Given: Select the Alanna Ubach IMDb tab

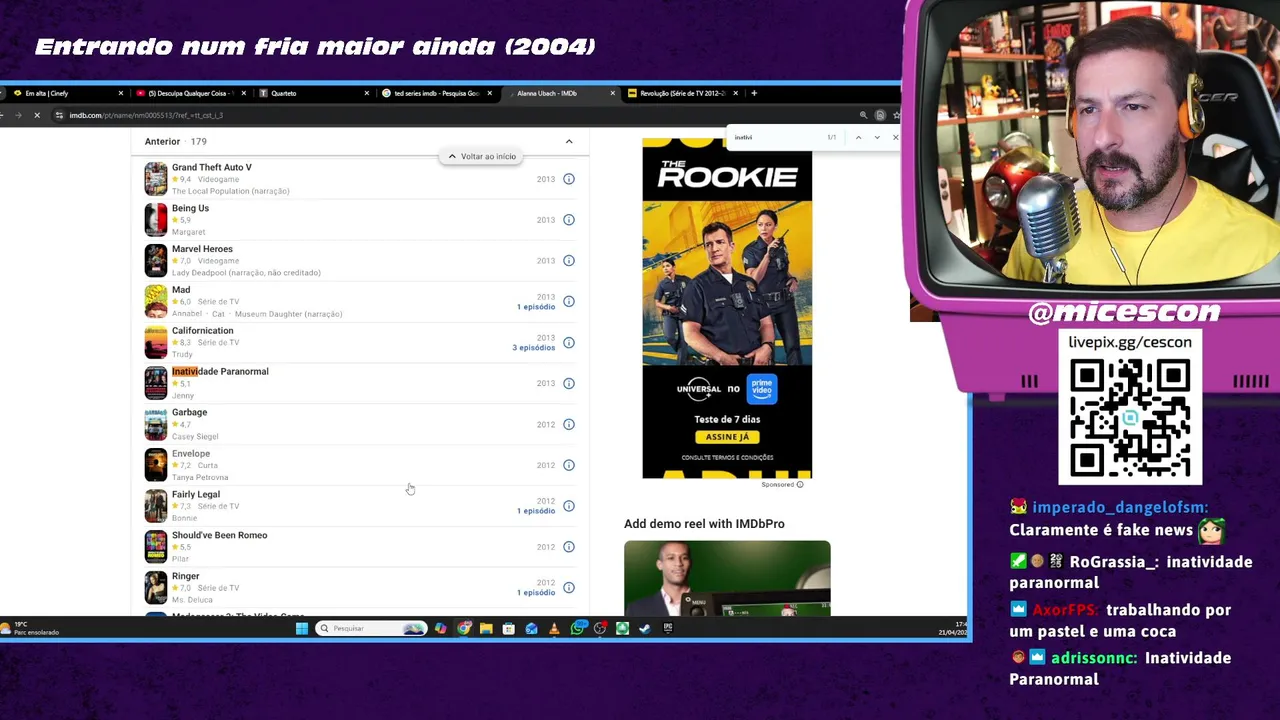Looking at the screenshot, I should click(x=560, y=93).
